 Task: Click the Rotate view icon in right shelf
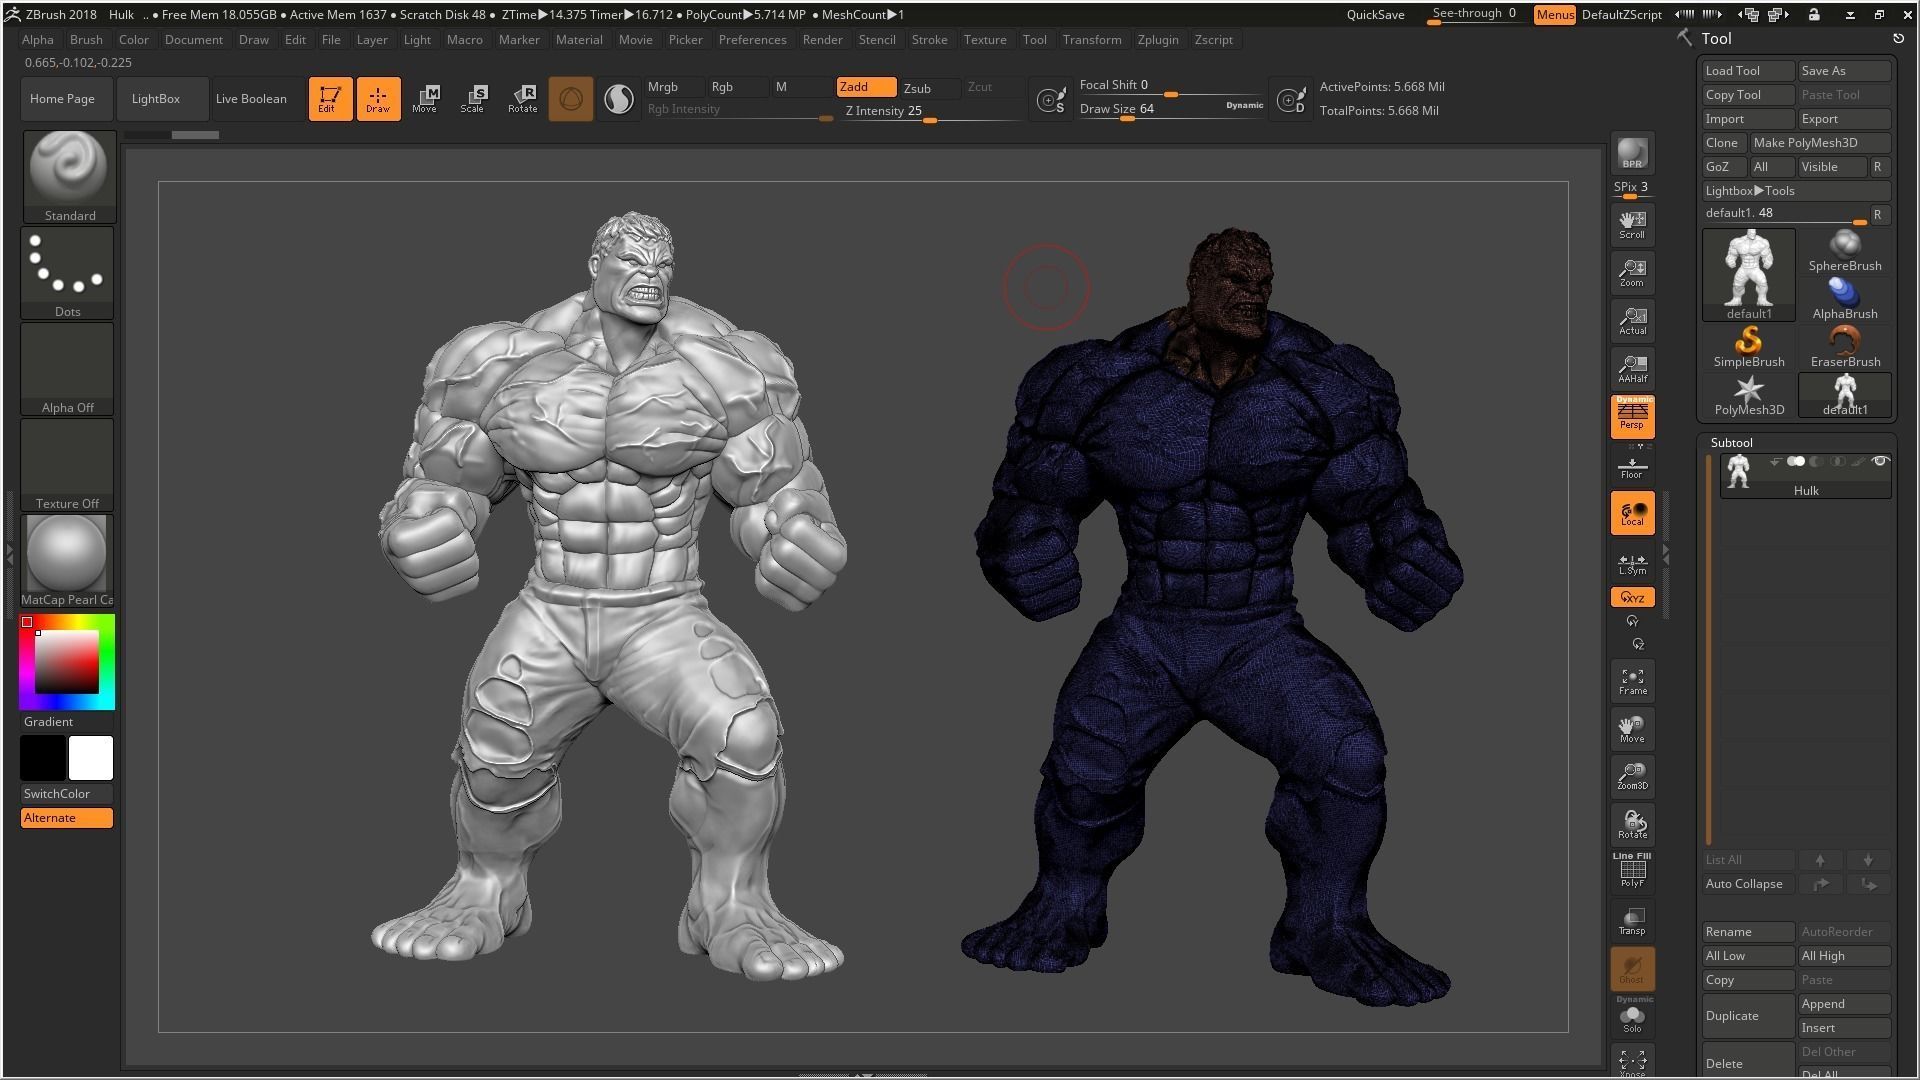point(1632,824)
